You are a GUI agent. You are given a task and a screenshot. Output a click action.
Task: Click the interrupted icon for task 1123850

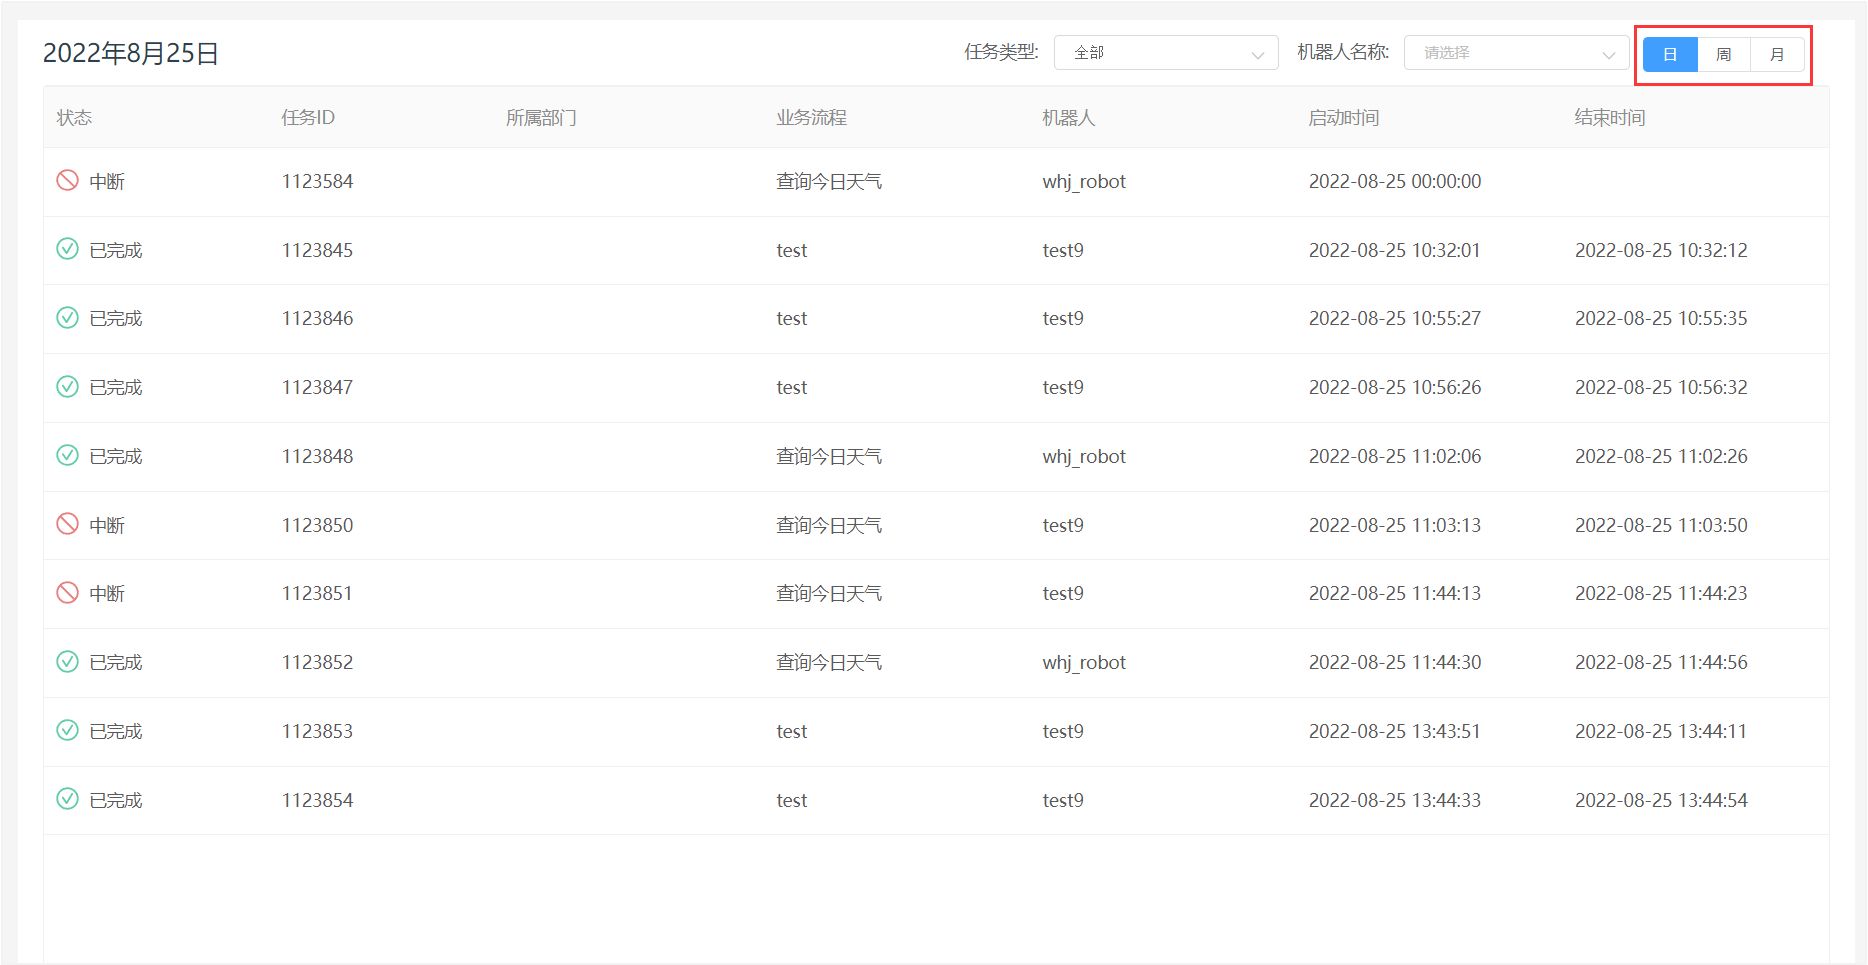point(67,524)
